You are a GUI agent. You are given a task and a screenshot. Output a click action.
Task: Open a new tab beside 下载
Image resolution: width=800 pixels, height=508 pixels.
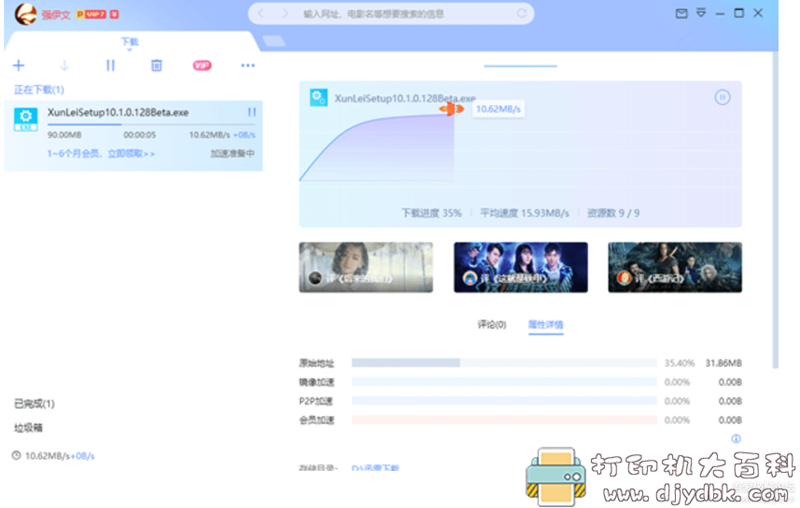click(x=274, y=41)
